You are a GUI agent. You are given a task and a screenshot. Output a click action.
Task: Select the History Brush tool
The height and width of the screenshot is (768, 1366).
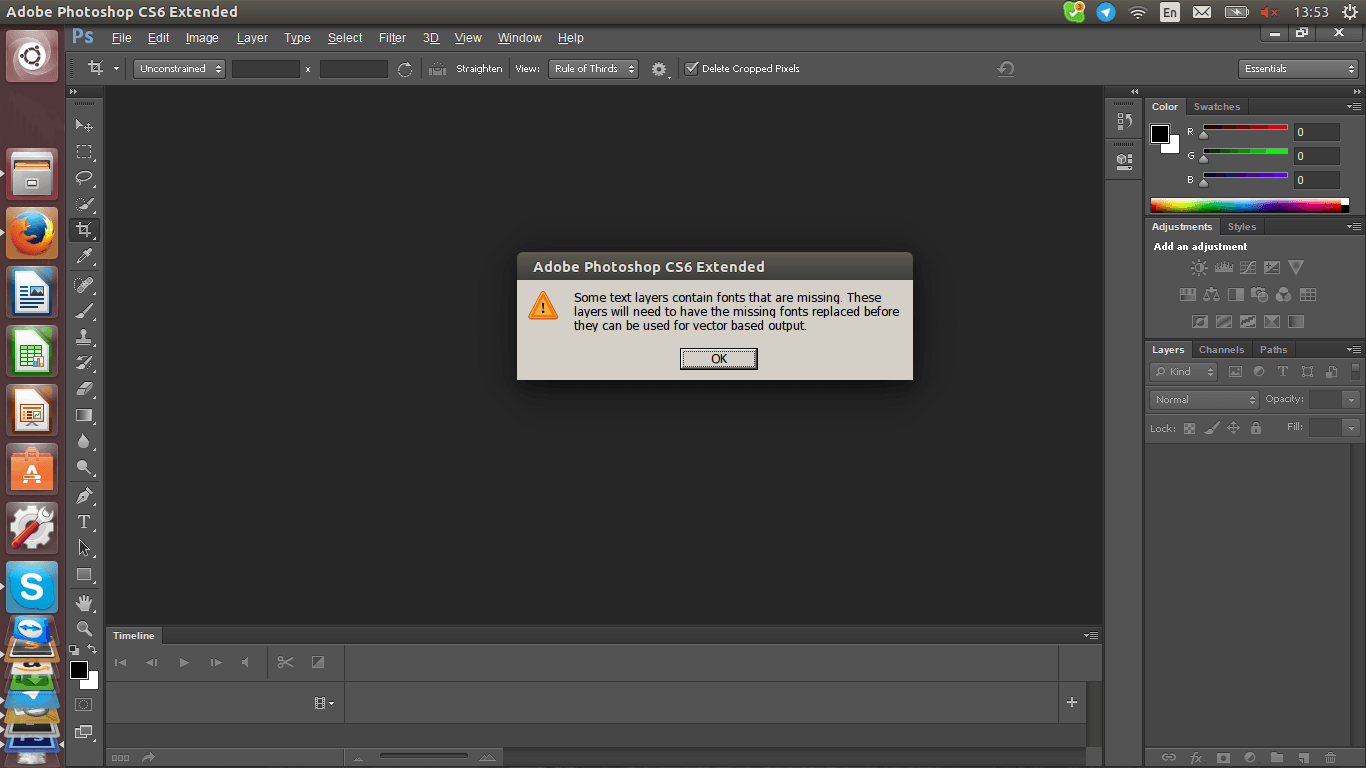pyautogui.click(x=85, y=363)
